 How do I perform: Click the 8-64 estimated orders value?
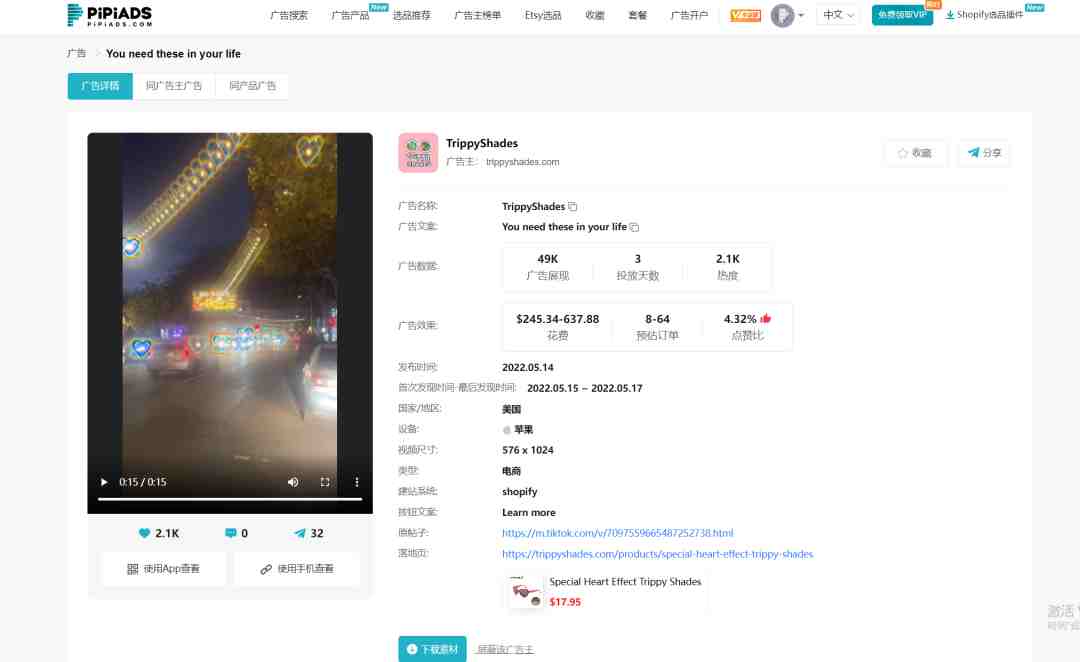point(657,320)
